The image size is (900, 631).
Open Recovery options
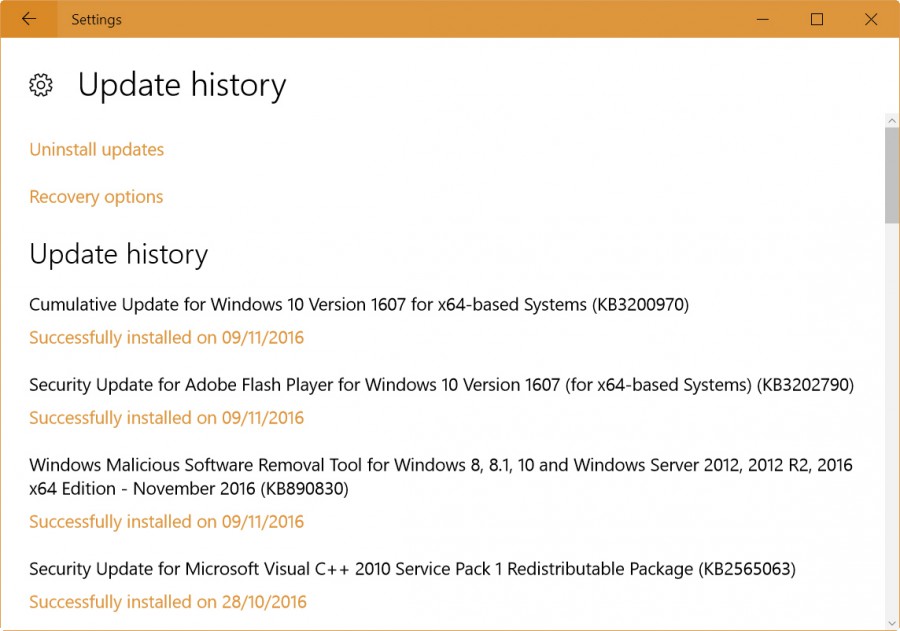[95, 196]
